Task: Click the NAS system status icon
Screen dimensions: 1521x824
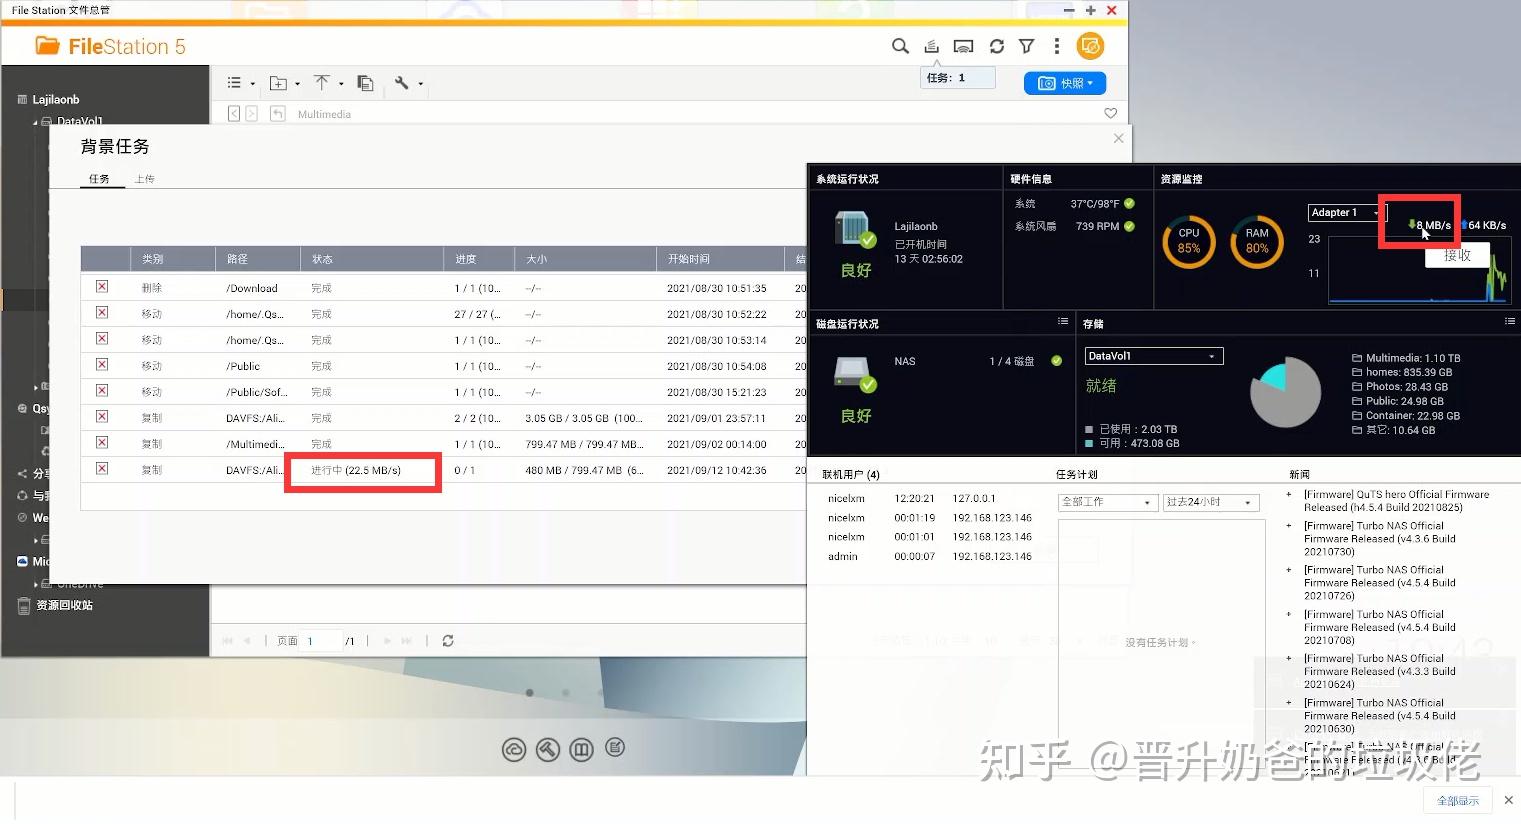Action: 855,229
